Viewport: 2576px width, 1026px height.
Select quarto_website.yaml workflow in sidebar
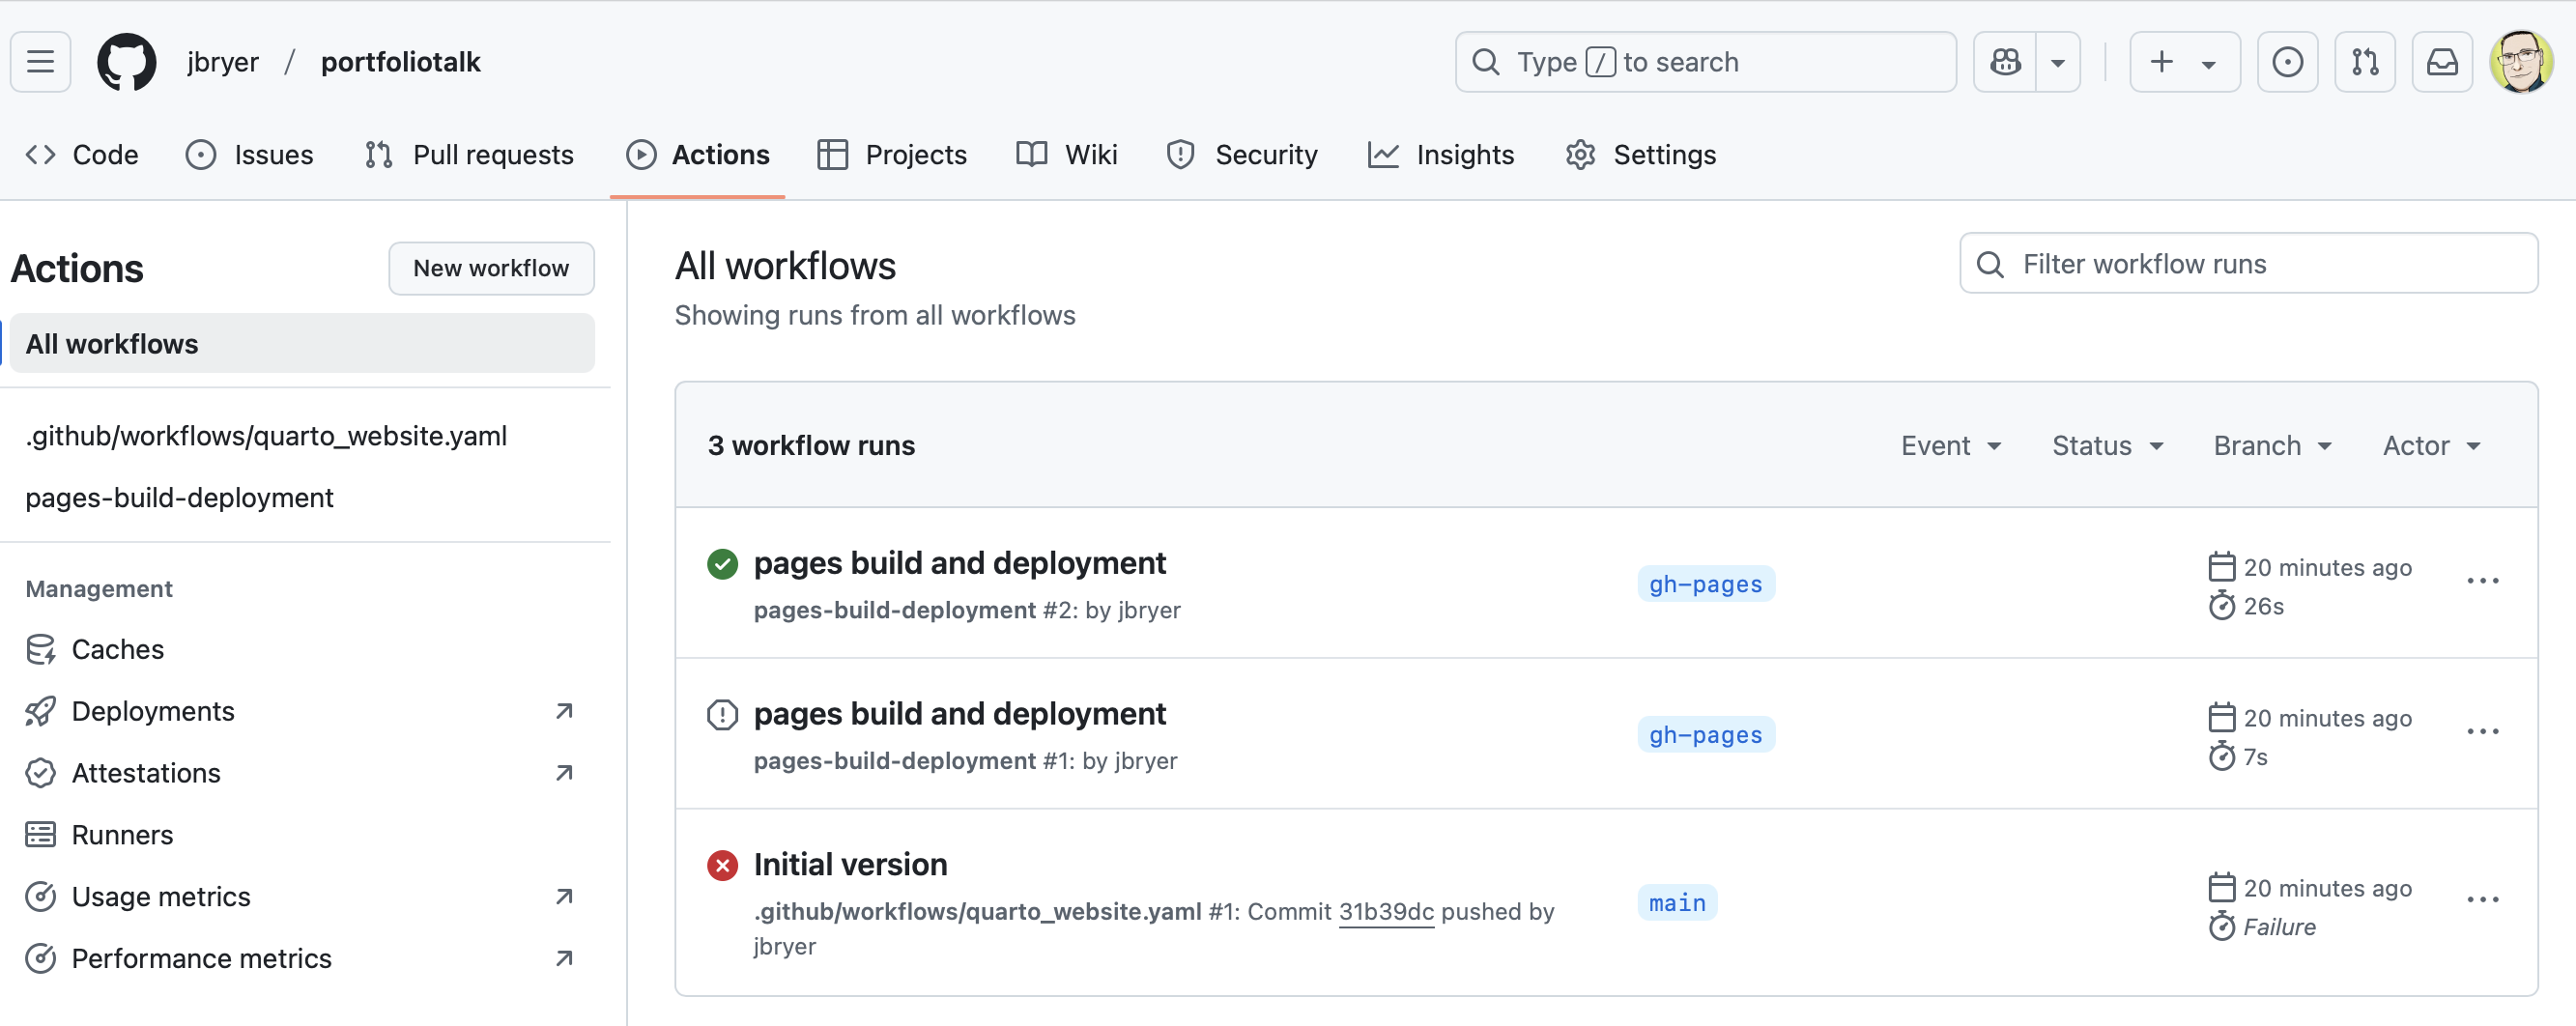pos(266,436)
